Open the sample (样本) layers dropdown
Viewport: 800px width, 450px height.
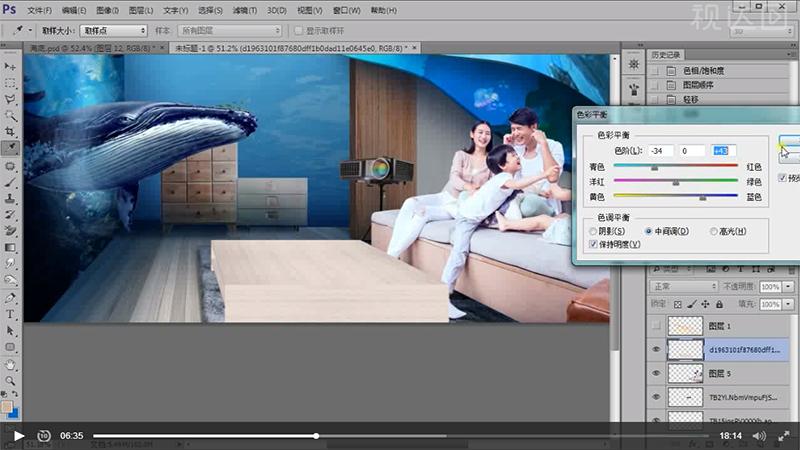[230, 31]
